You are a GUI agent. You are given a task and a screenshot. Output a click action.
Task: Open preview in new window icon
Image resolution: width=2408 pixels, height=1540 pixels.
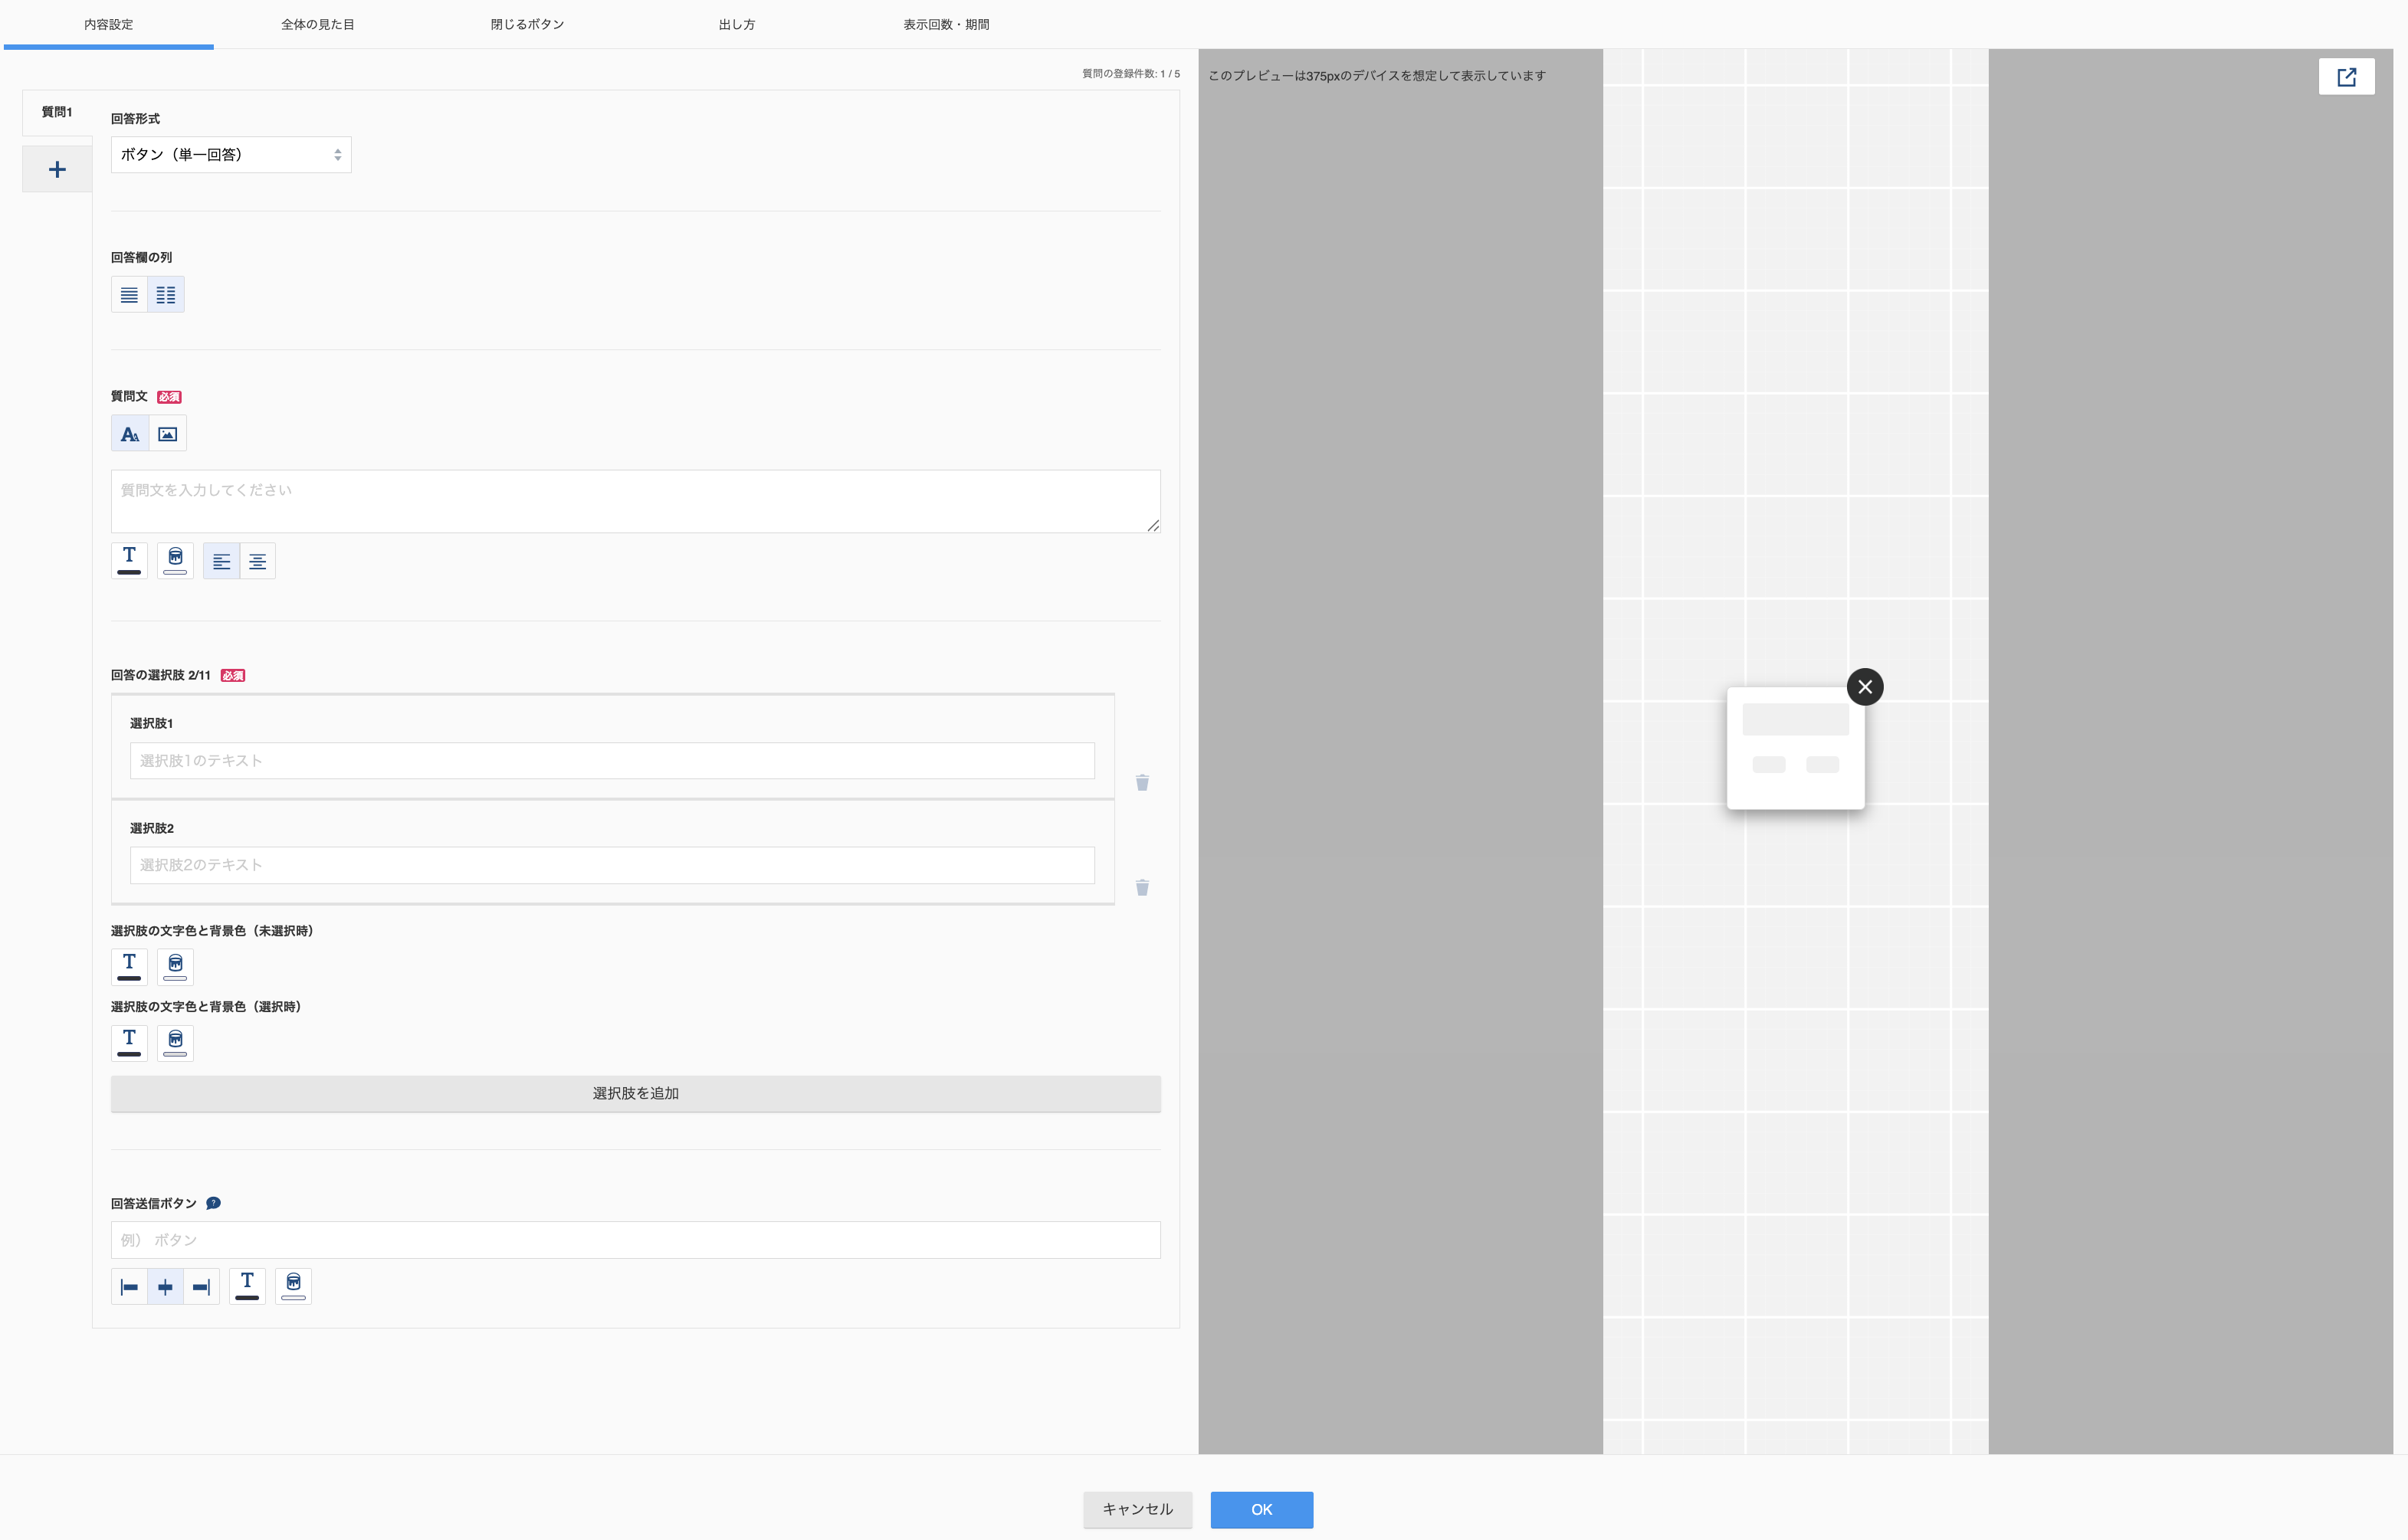pyautogui.click(x=2346, y=77)
